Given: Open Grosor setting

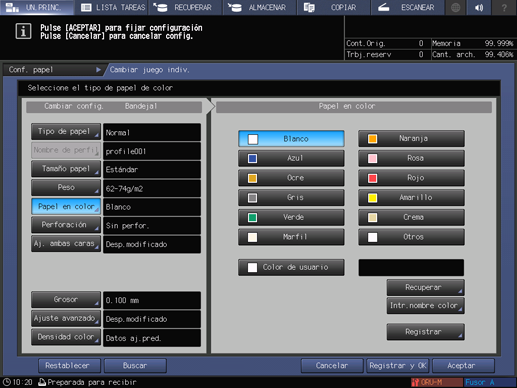Looking at the screenshot, I should coord(66,300).
